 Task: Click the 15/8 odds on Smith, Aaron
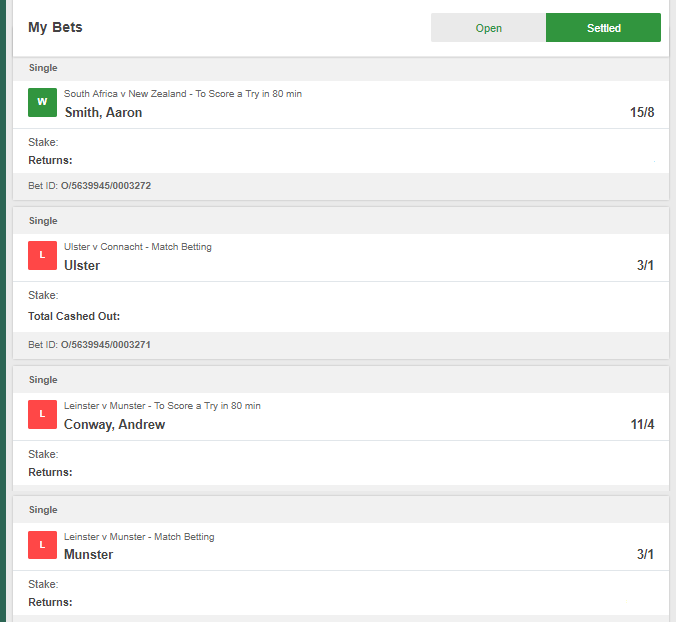pos(642,113)
